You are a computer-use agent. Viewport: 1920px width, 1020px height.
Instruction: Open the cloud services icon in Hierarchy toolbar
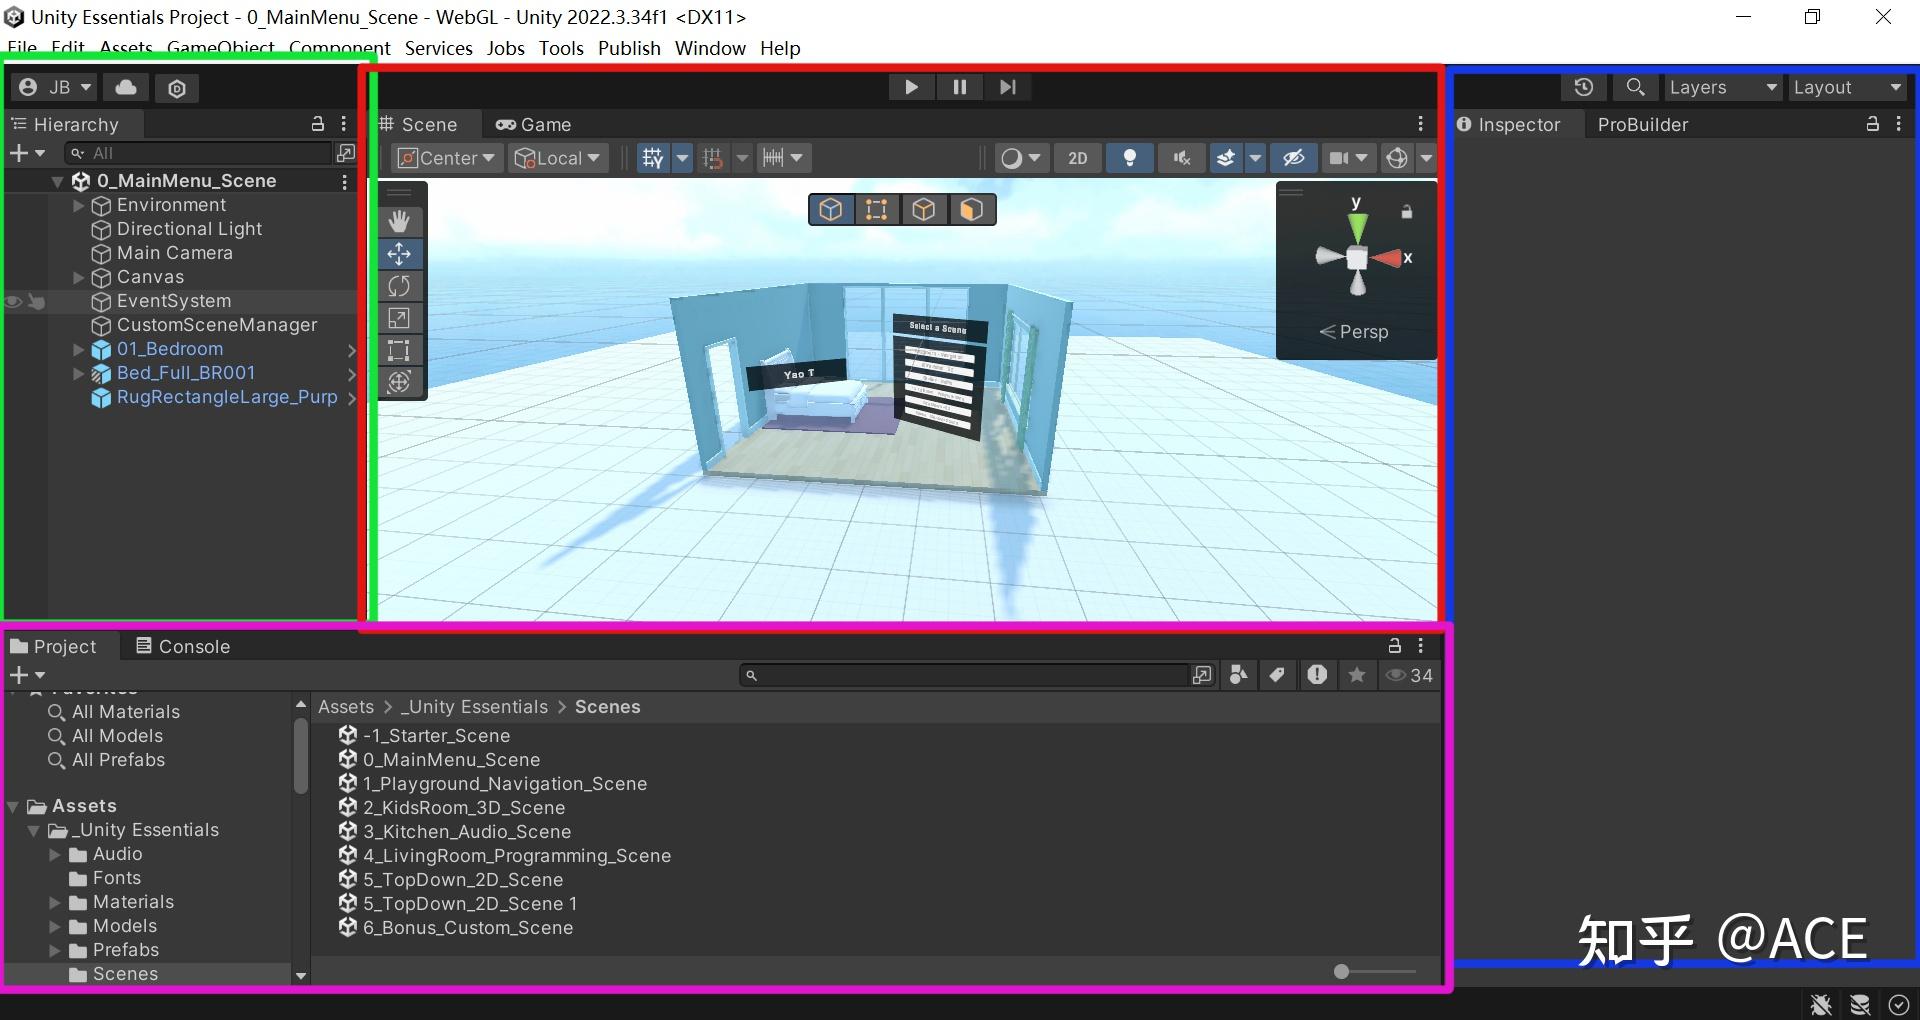coord(125,88)
